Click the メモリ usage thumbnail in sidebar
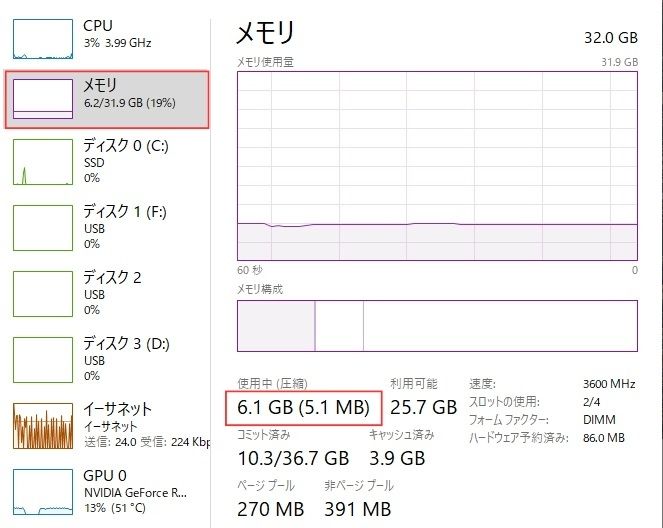663x528 pixels. click(x=43, y=99)
